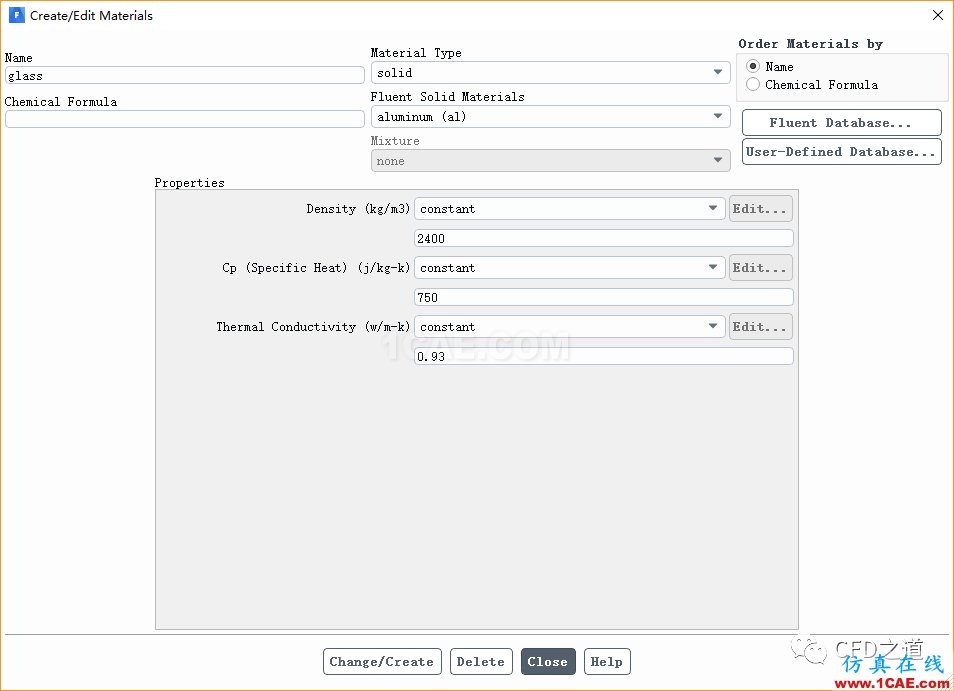
Task: Click the empty Chemical Formula input field
Action: pos(185,119)
